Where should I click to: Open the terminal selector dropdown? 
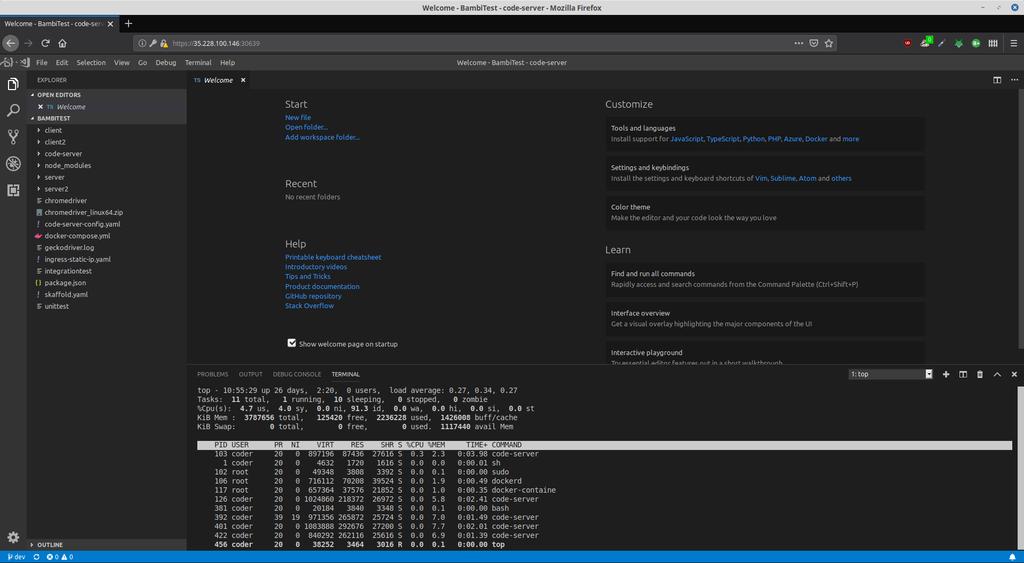(891, 374)
